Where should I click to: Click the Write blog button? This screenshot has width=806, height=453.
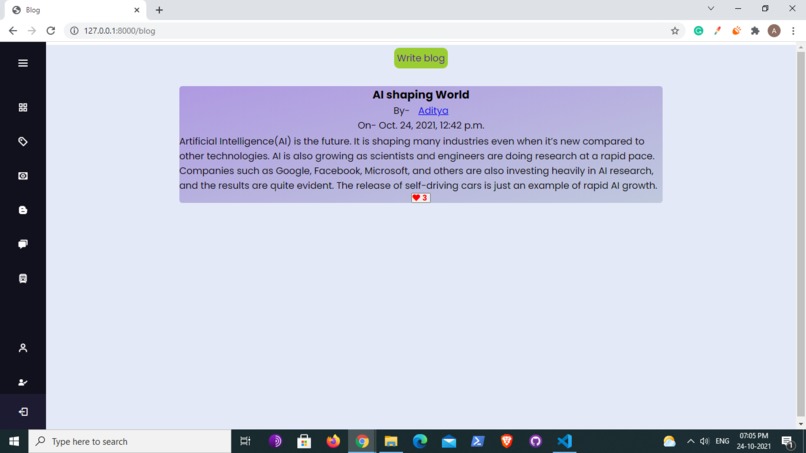[420, 58]
